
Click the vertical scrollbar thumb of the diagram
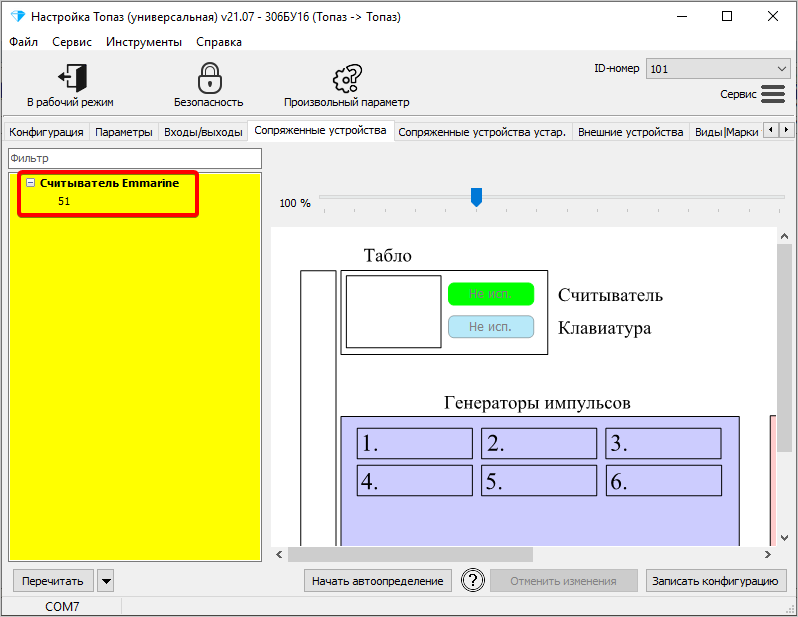pos(784,348)
